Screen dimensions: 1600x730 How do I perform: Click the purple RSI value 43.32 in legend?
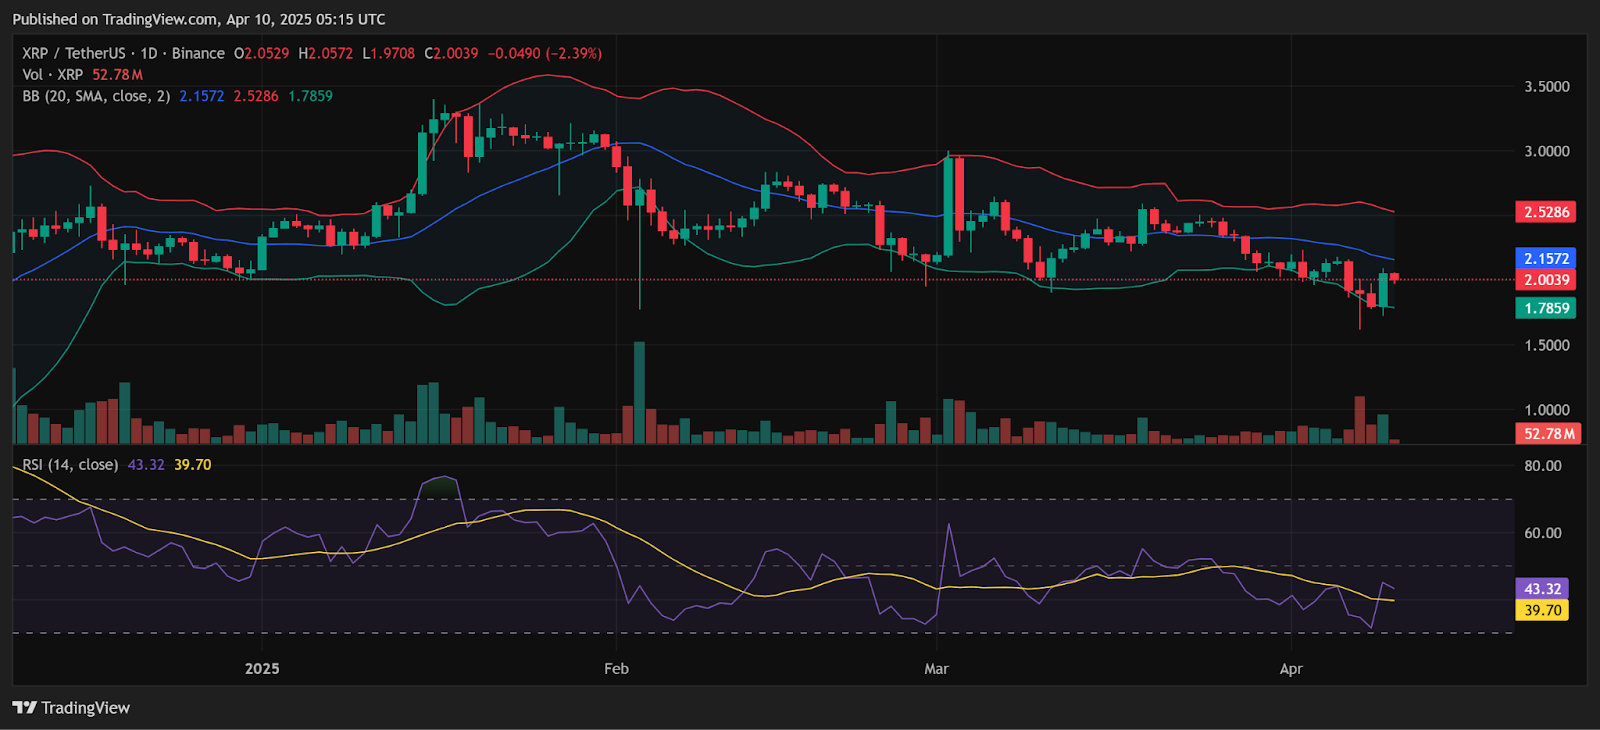coord(146,465)
